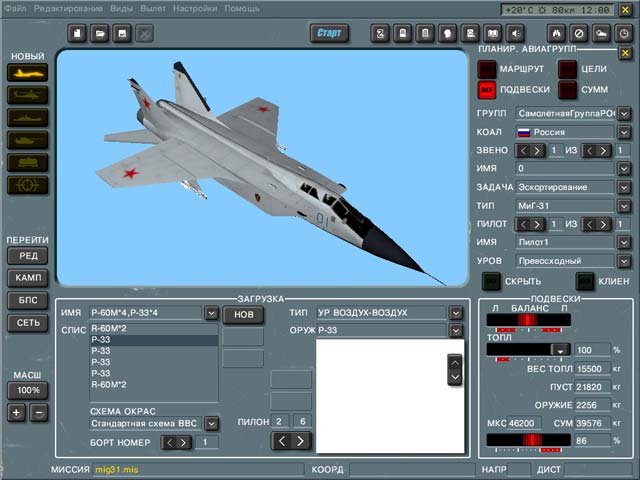This screenshot has width=640, height=480.
Task: Click НОВ to create new loadout
Action: coord(243,315)
